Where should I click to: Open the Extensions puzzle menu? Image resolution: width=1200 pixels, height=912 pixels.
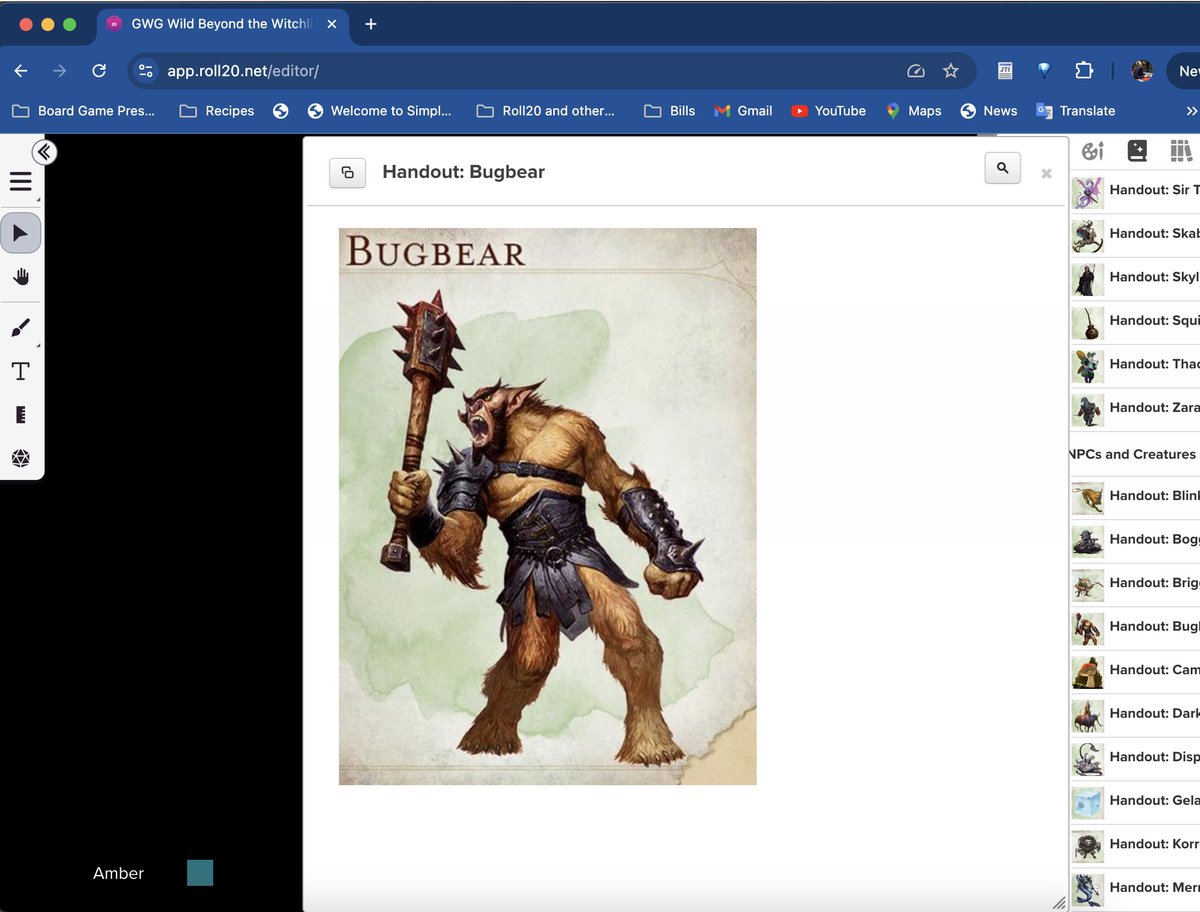tap(1084, 71)
